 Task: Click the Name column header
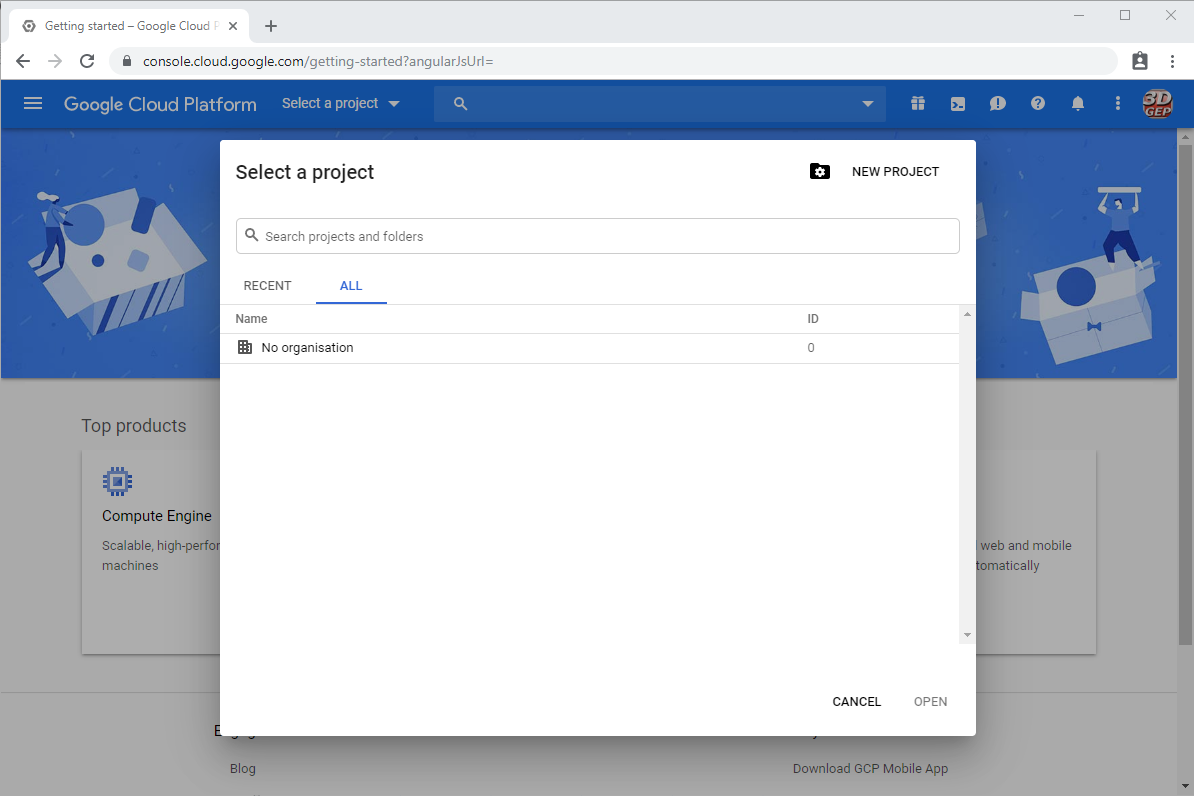(251, 319)
